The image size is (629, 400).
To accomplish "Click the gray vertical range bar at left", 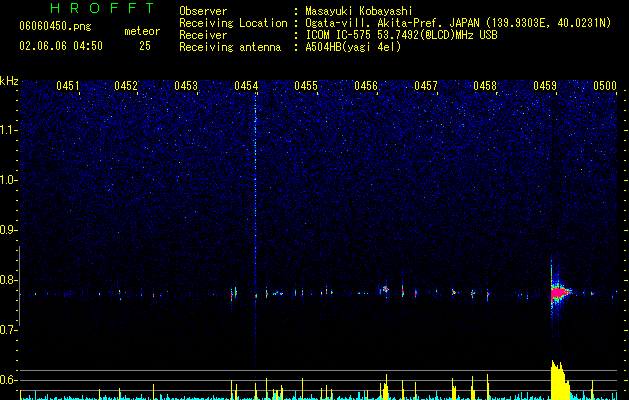I will click(x=20, y=286).
